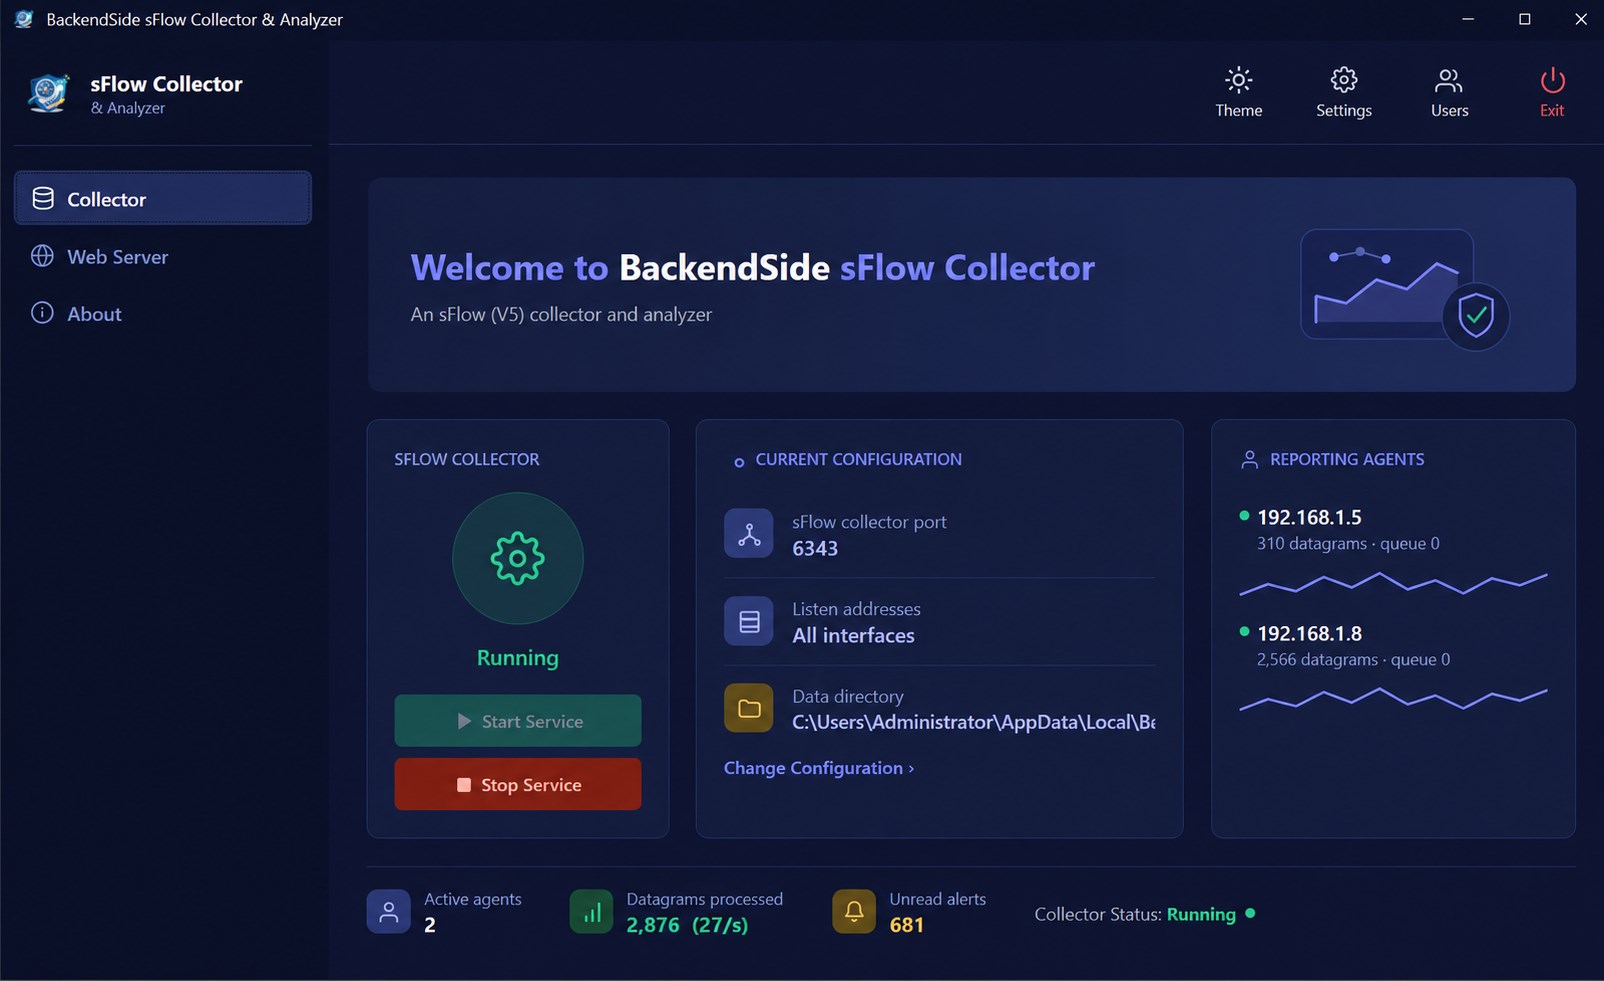
Task: Click the person icon beside Reporting Agents
Action: pyautogui.click(x=1249, y=459)
